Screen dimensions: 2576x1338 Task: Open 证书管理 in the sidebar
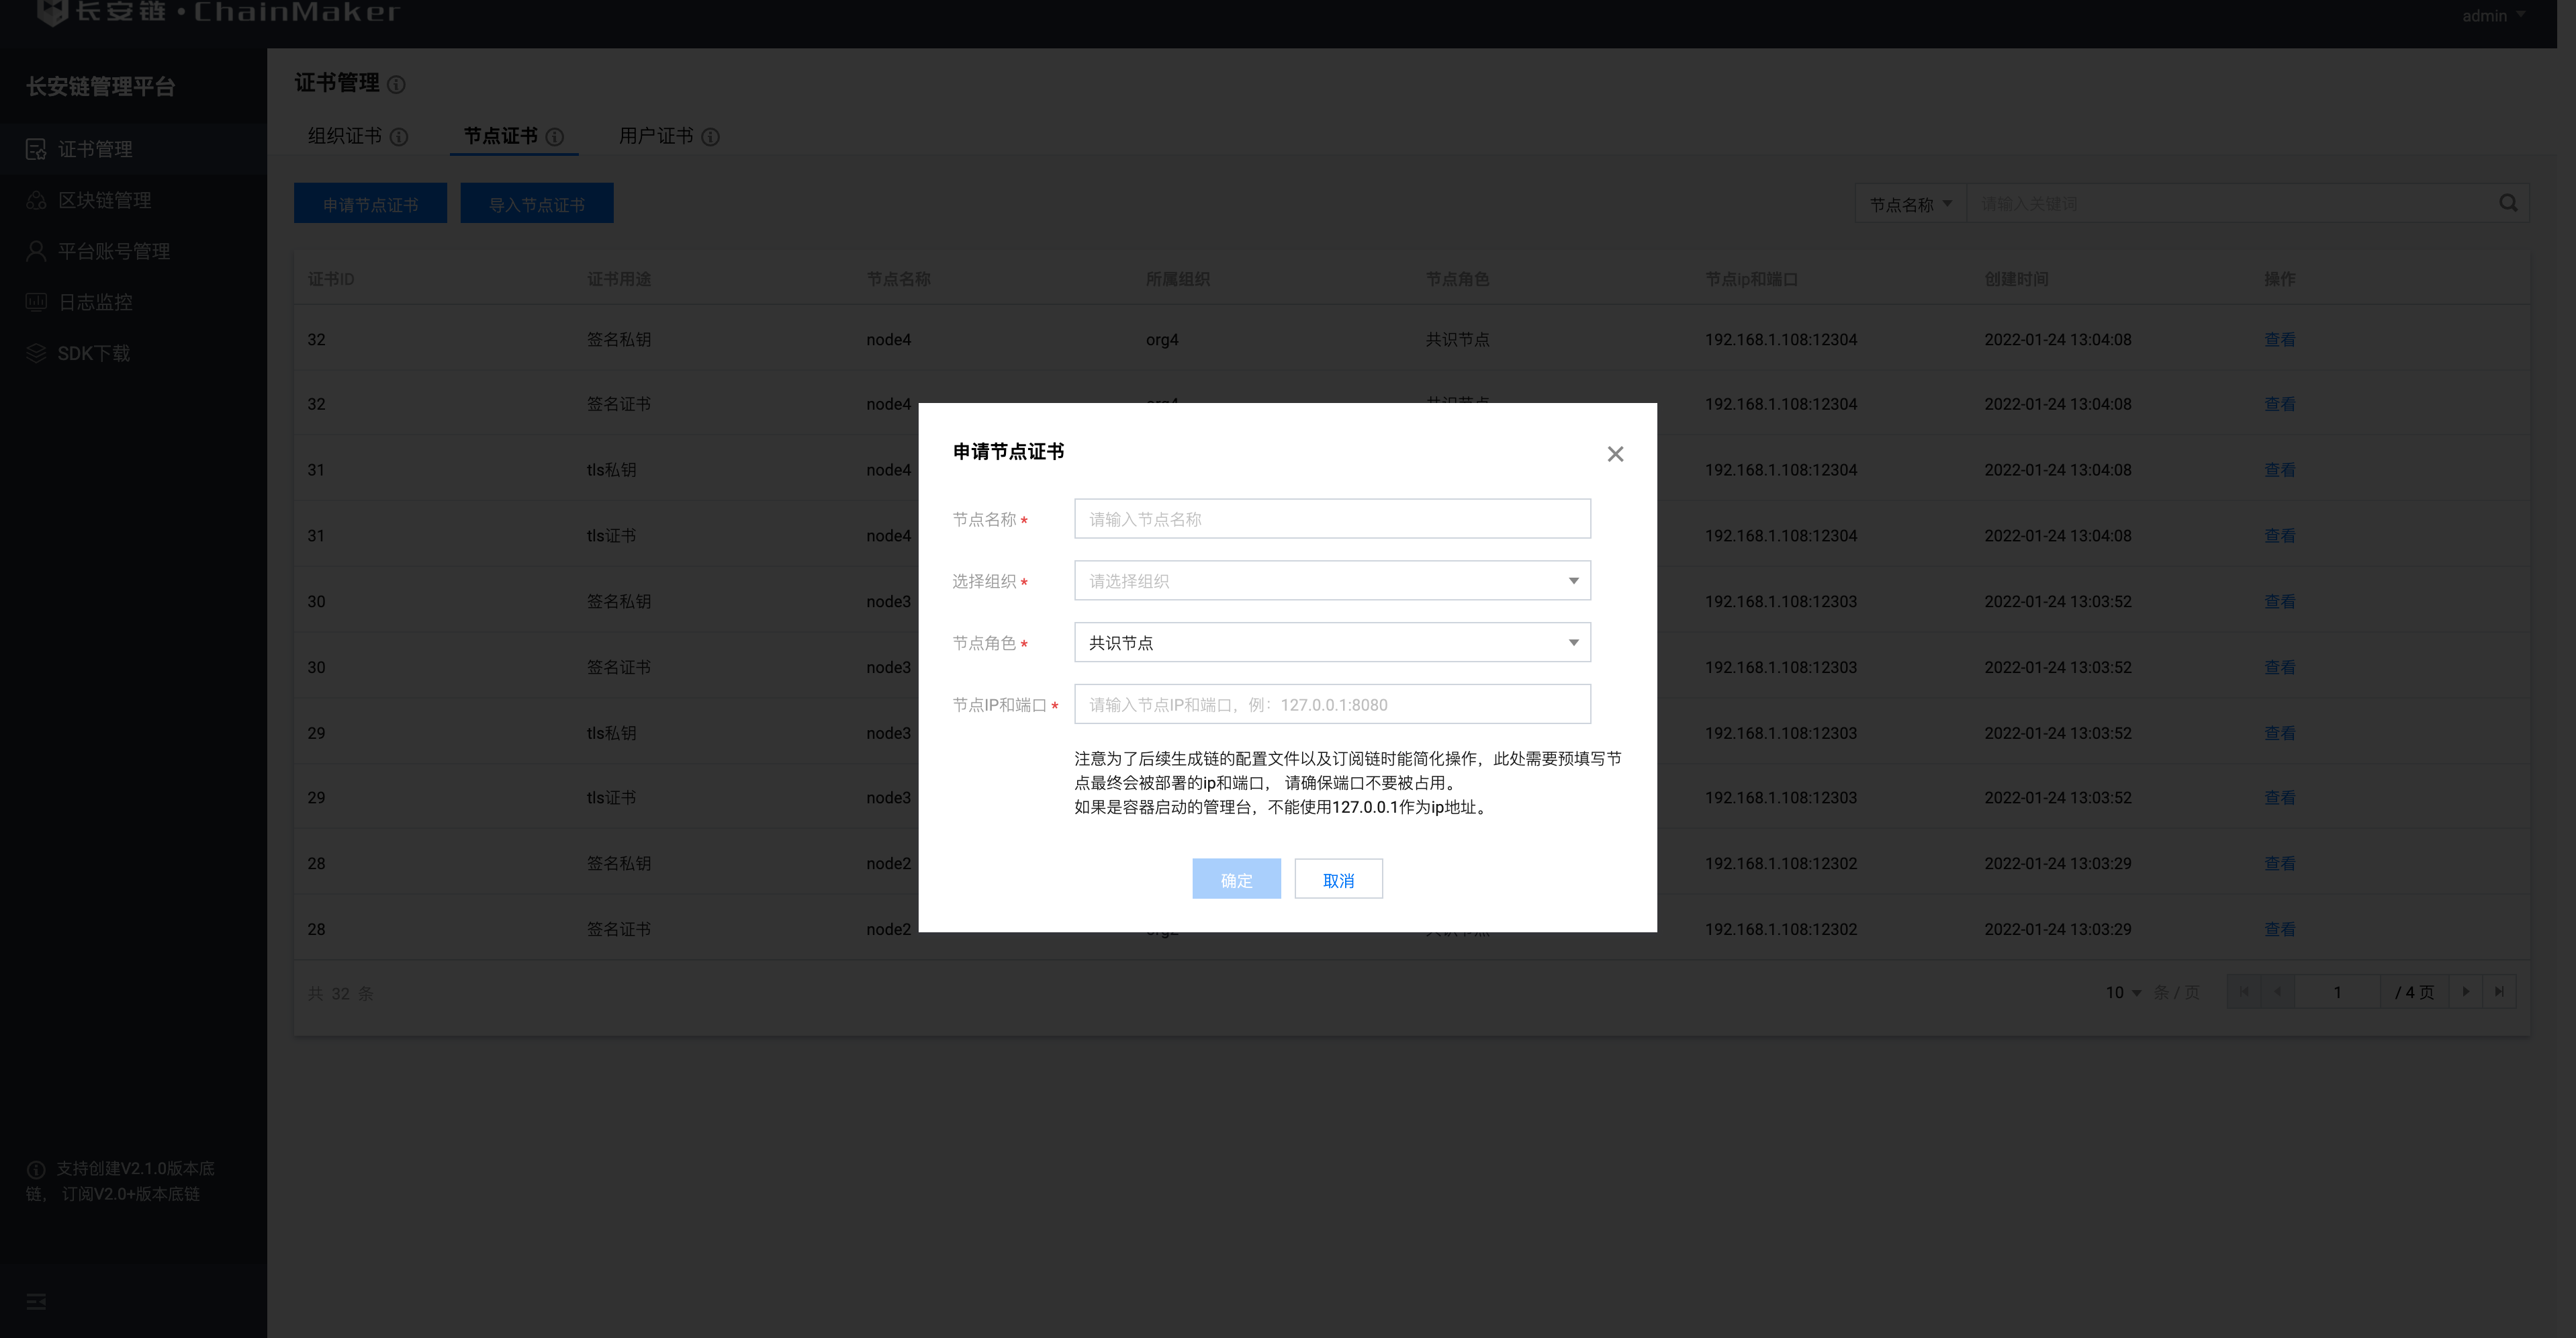(133, 149)
